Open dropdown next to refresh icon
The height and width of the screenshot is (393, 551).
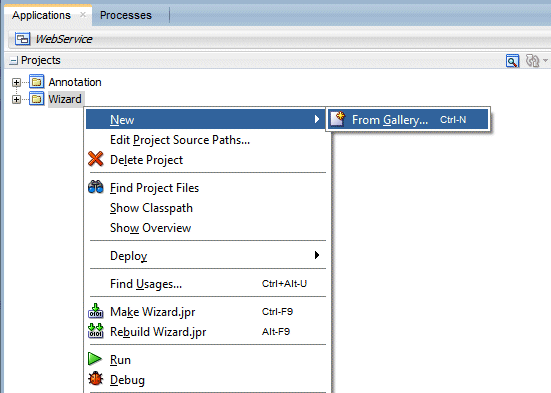pyautogui.click(x=545, y=60)
